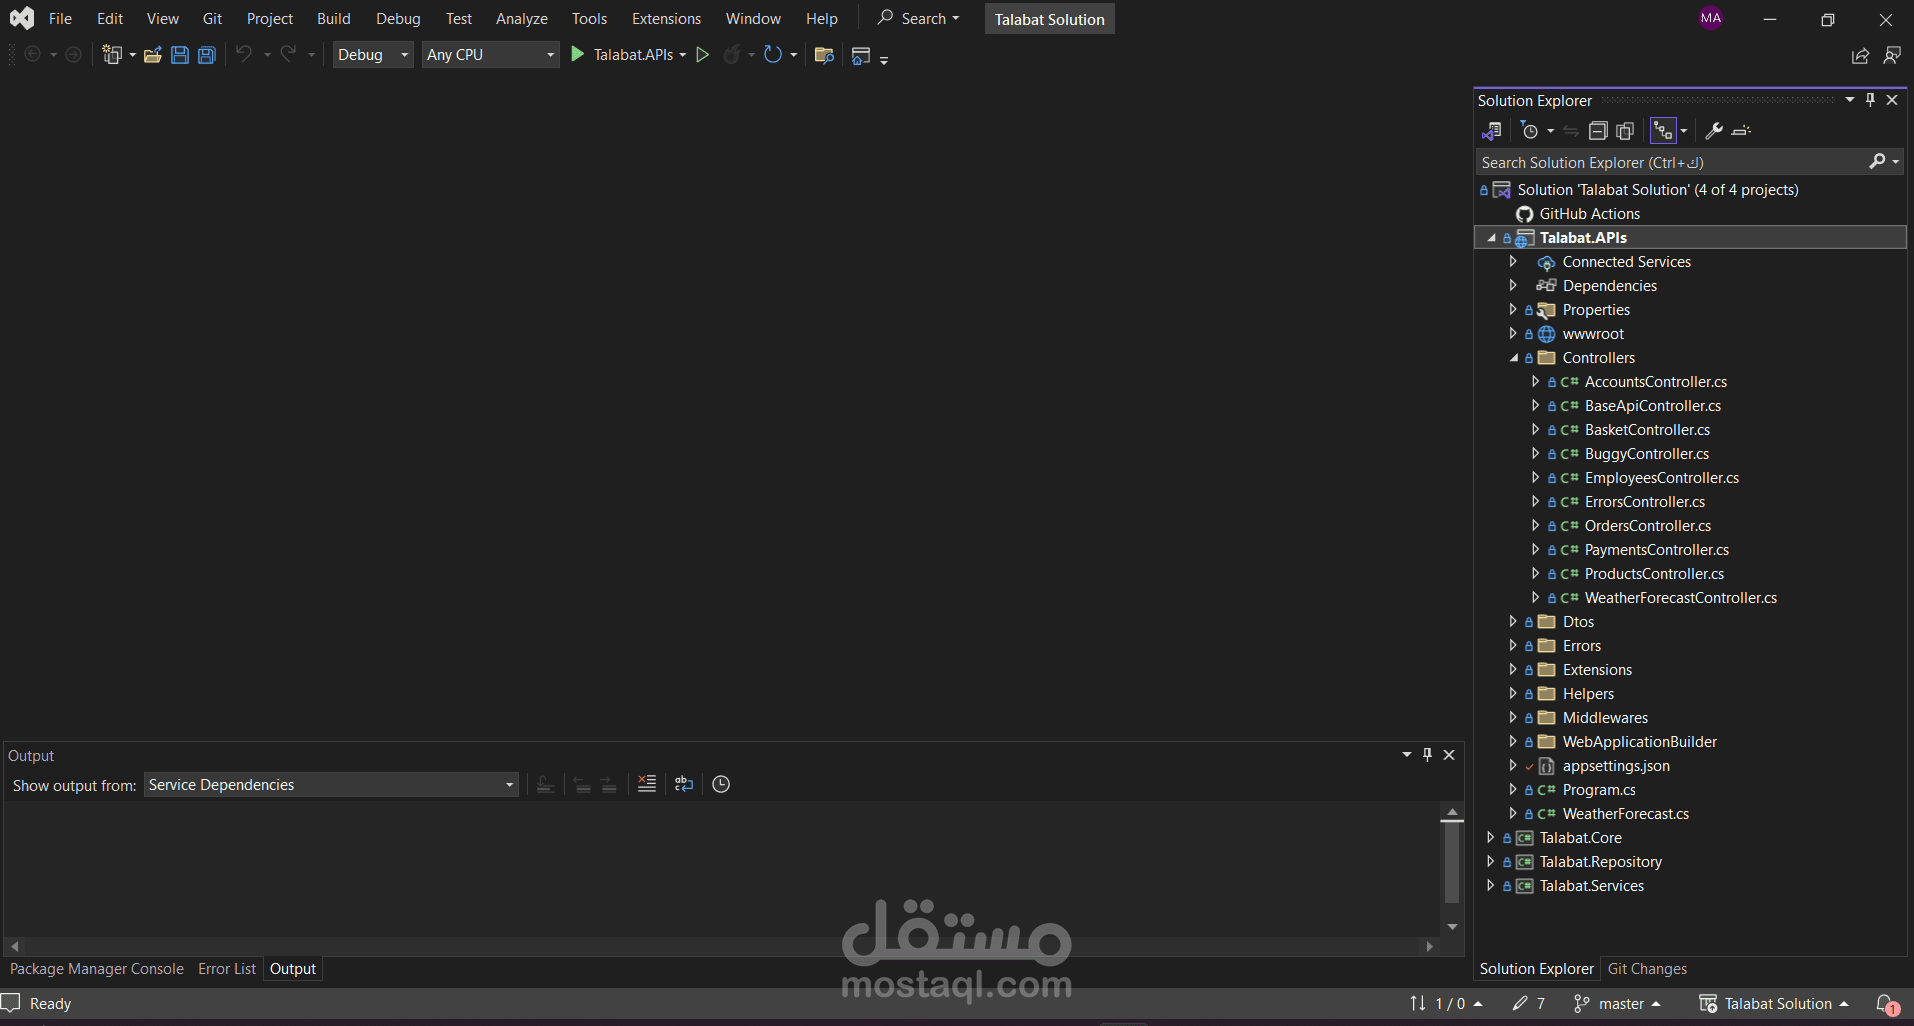Select the Middlewares folder
Image resolution: width=1914 pixels, height=1026 pixels.
[x=1605, y=718]
